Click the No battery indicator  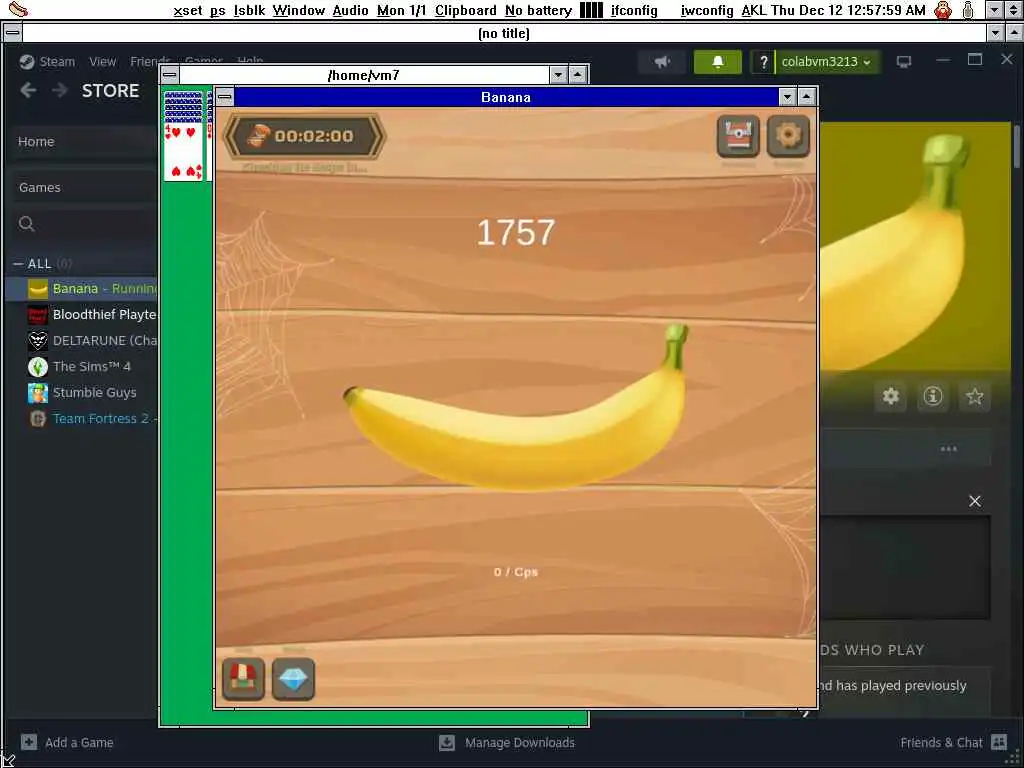[x=538, y=10]
